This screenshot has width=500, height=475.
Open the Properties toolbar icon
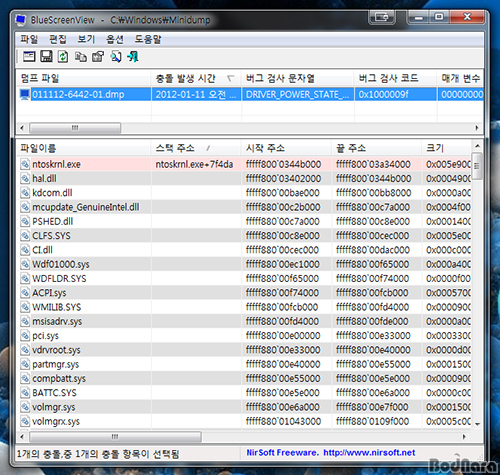tap(98, 57)
